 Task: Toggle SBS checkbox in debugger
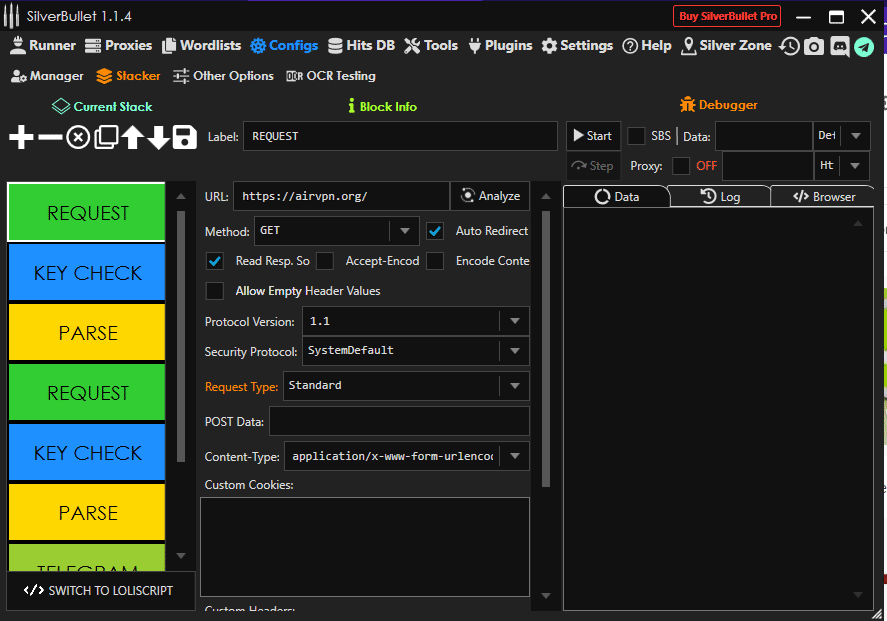[x=636, y=136]
